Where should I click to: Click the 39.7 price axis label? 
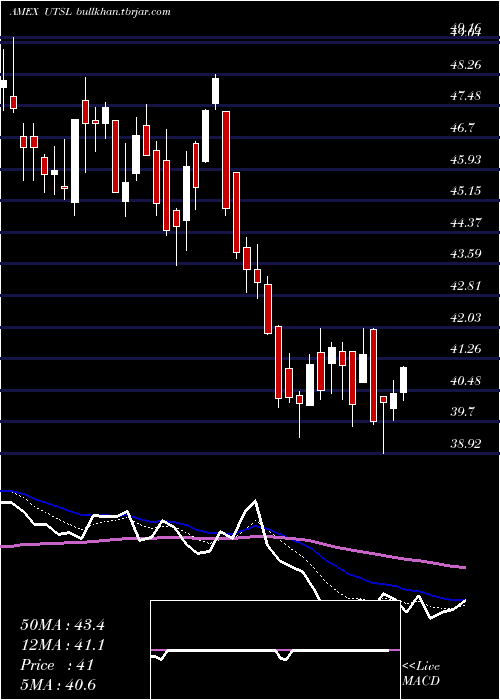[462, 412]
